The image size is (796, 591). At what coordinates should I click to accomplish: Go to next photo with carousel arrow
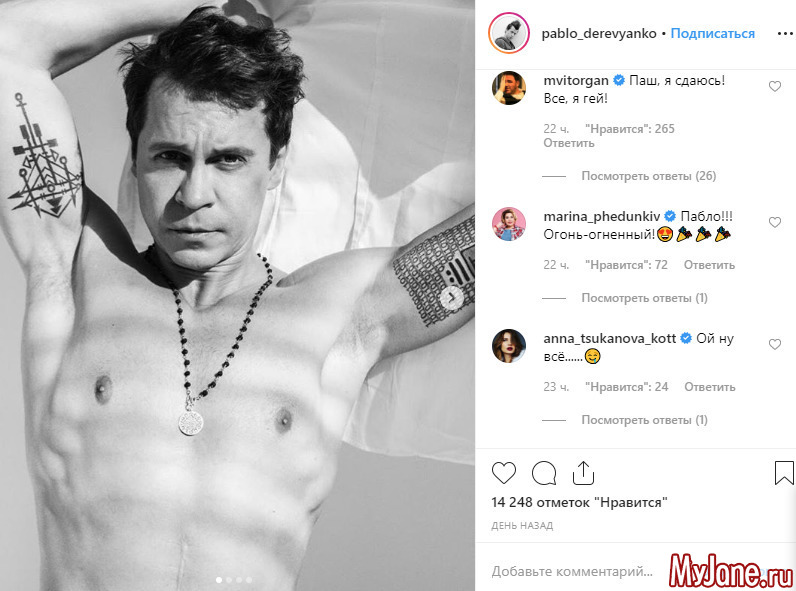click(451, 298)
